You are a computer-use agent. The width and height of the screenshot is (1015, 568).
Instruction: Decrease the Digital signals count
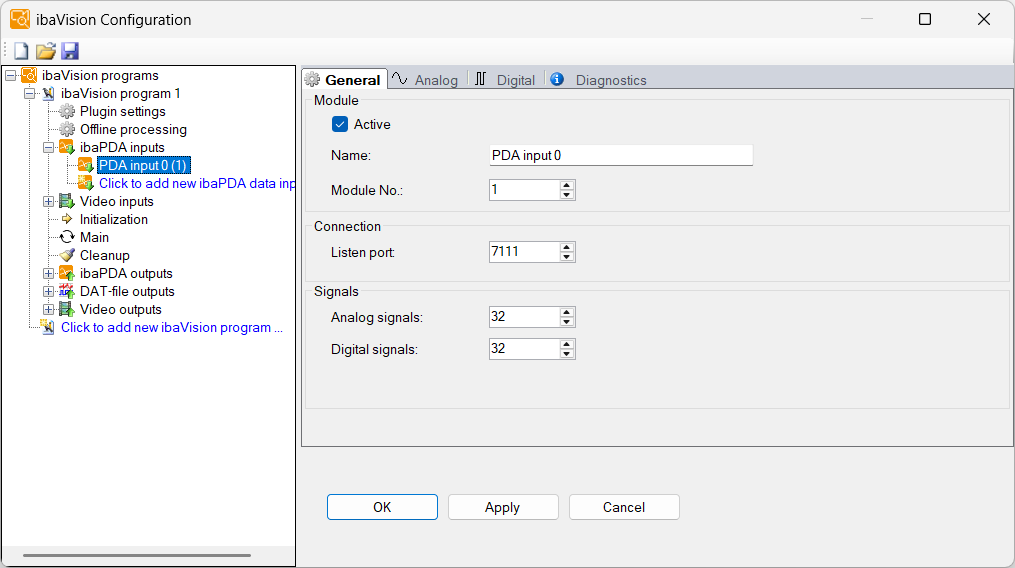click(x=566, y=354)
